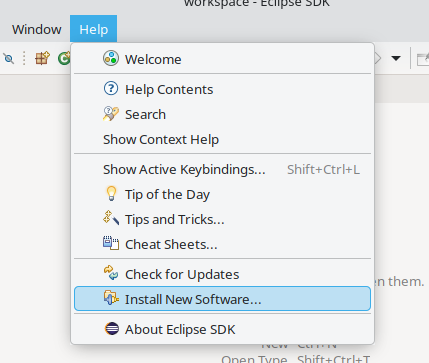Click the New Java Package toolbar icon
Viewport: 429px width, 363px height.
(42, 59)
